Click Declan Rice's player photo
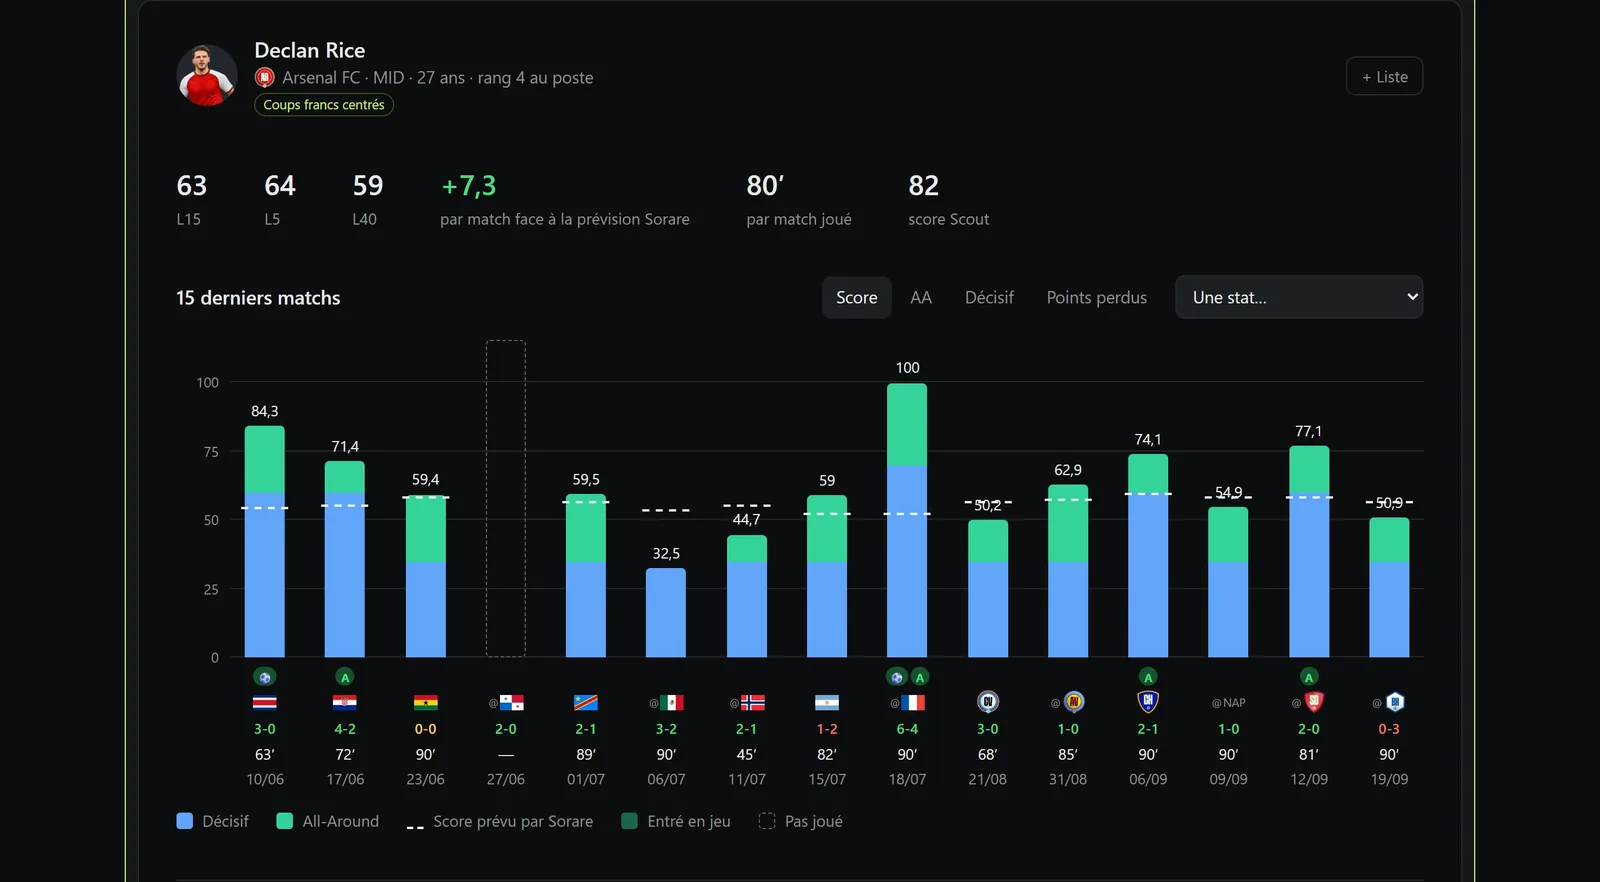 point(207,75)
